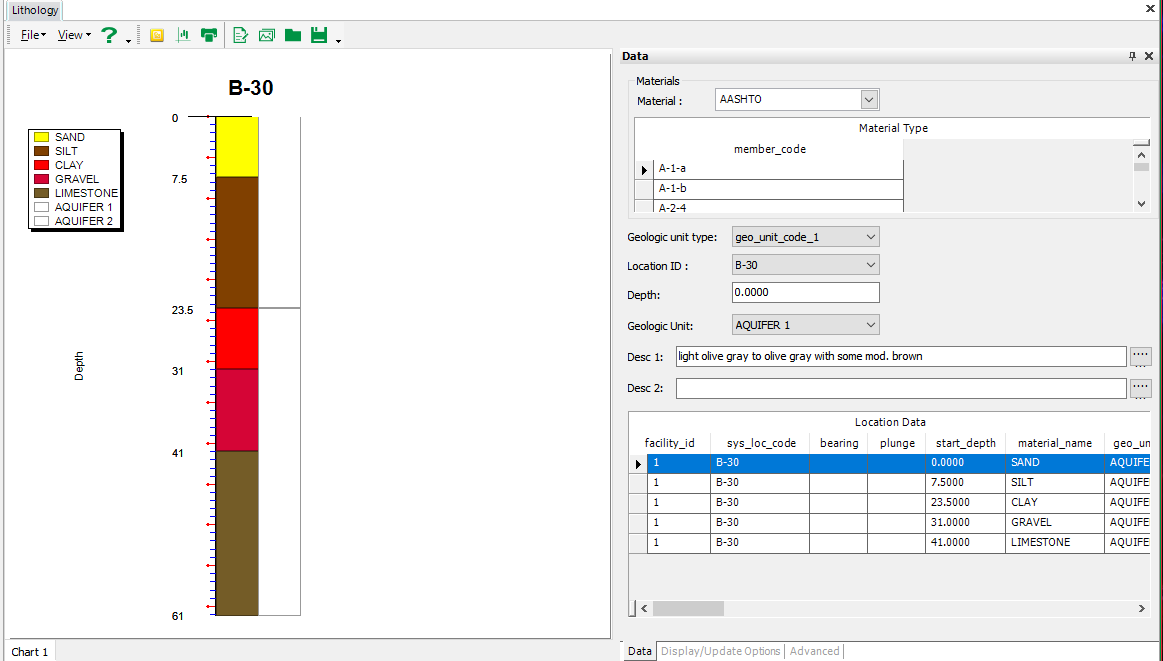Screen dimensions: 1163x661
Task: Click the ellipsis button beside Desc 1
Action: pyautogui.click(x=1140, y=356)
